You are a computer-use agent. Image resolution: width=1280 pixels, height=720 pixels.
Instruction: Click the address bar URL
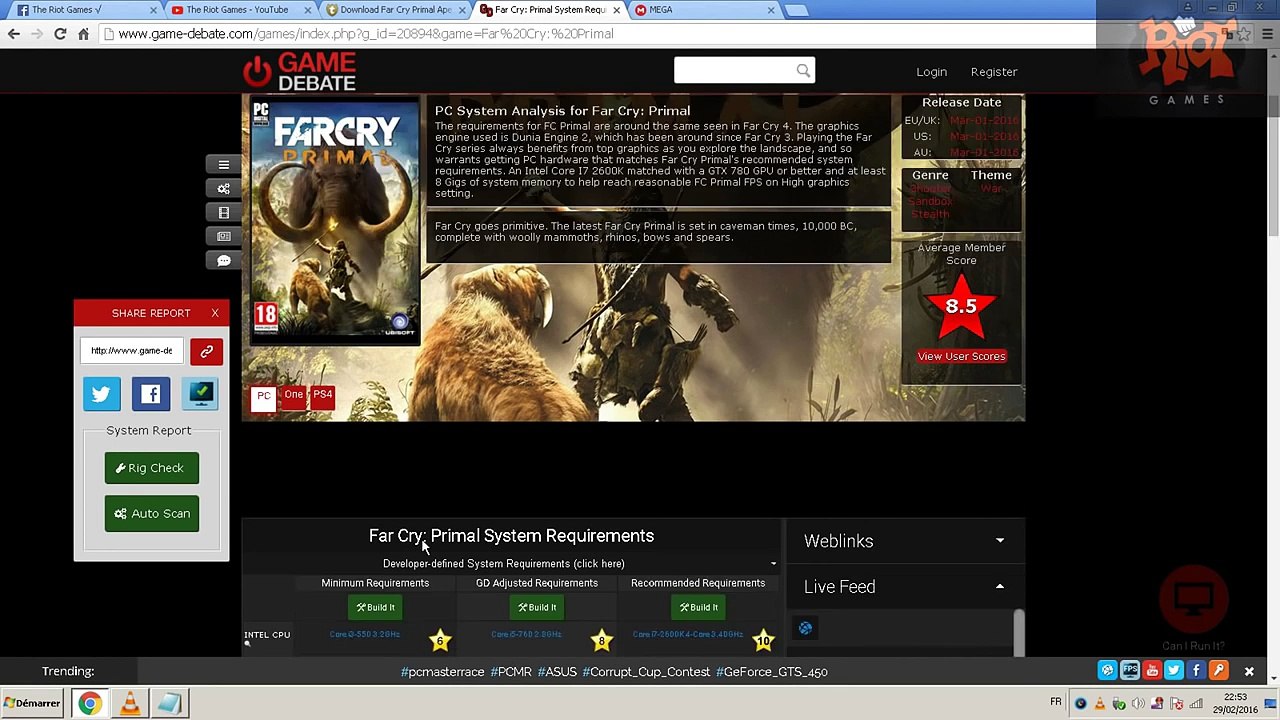(366, 34)
